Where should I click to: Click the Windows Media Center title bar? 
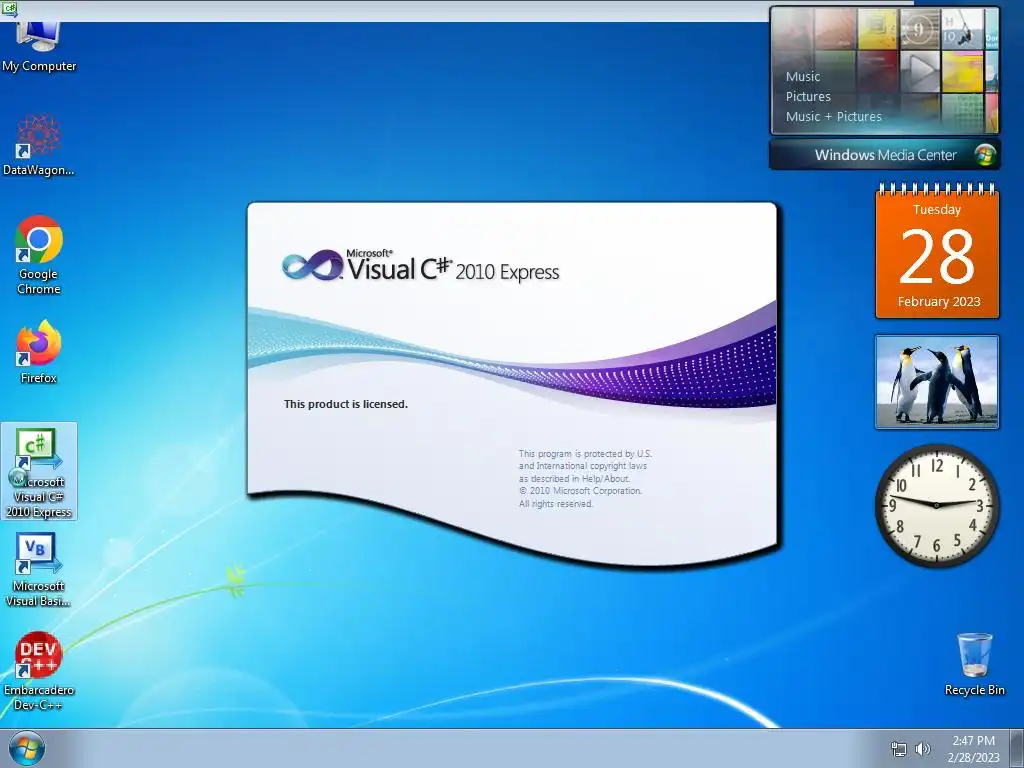pyautogui.click(x=884, y=155)
